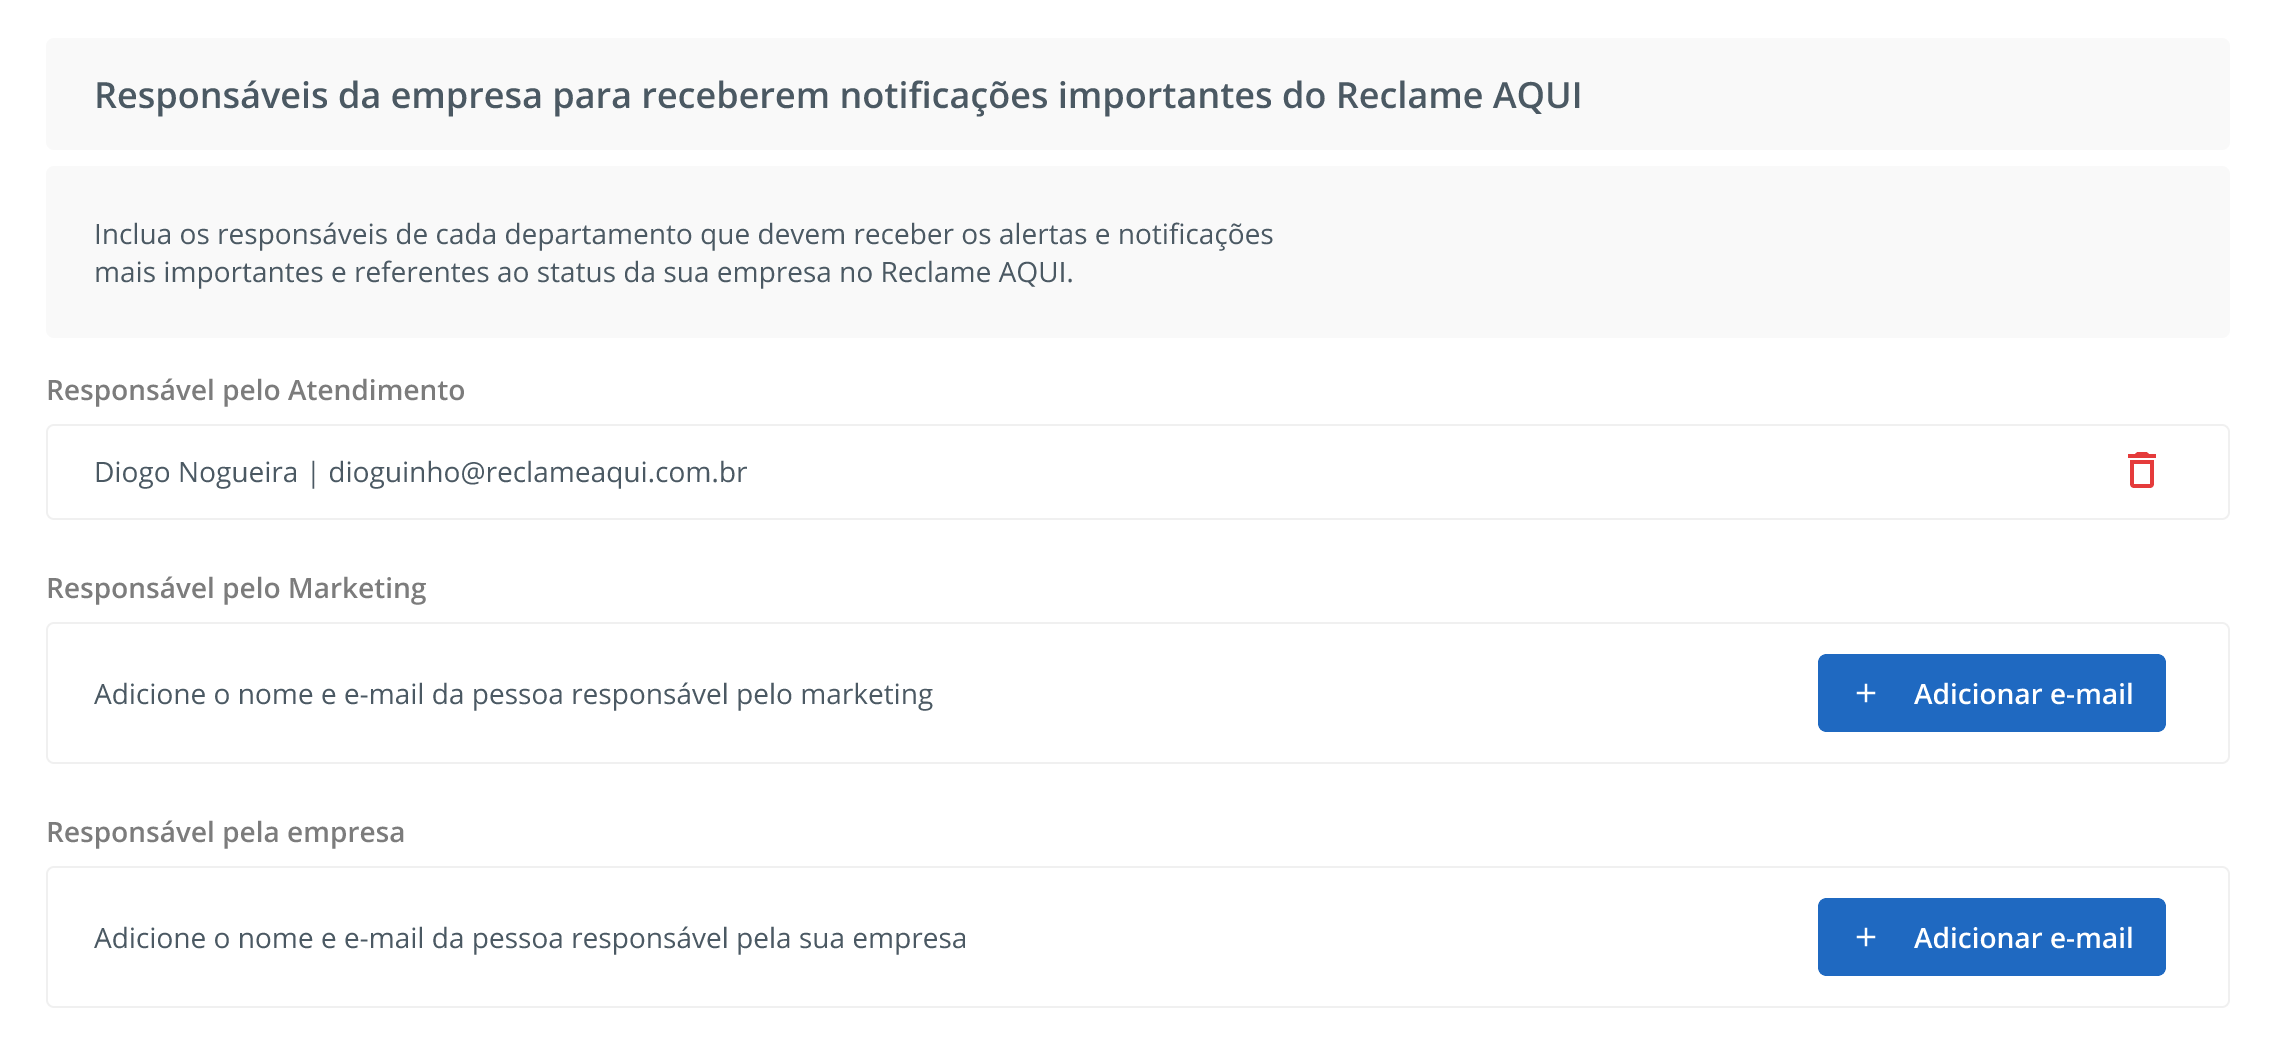Click the second line of the description text

584,272
